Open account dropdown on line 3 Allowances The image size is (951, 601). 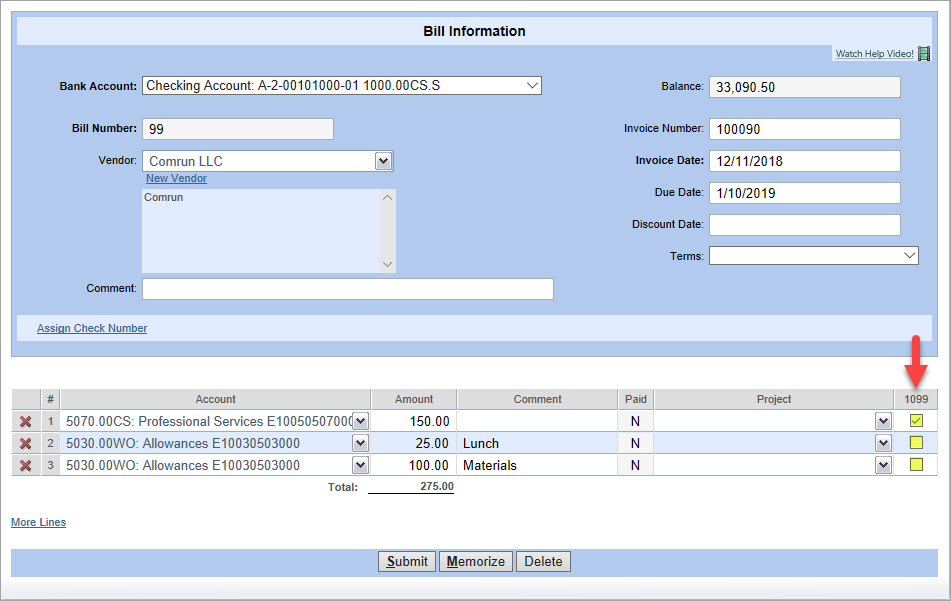[x=360, y=465]
